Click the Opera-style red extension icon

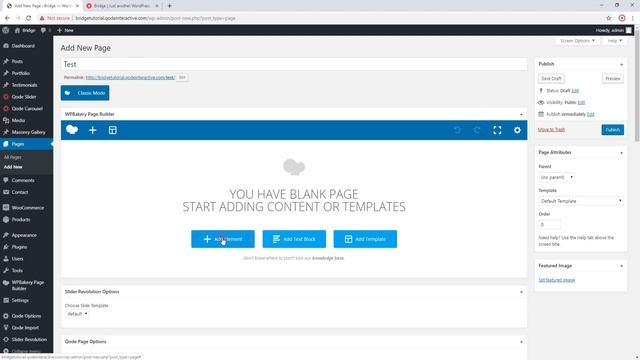(622, 18)
